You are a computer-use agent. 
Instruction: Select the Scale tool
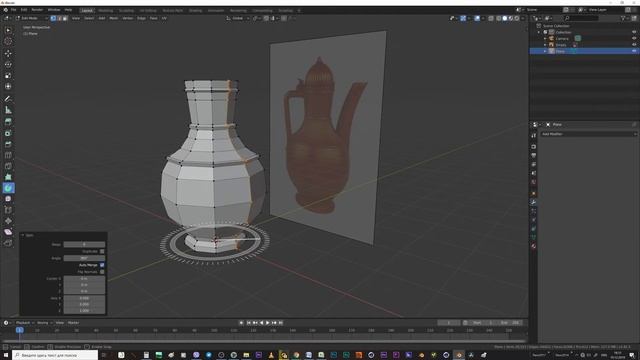8,76
